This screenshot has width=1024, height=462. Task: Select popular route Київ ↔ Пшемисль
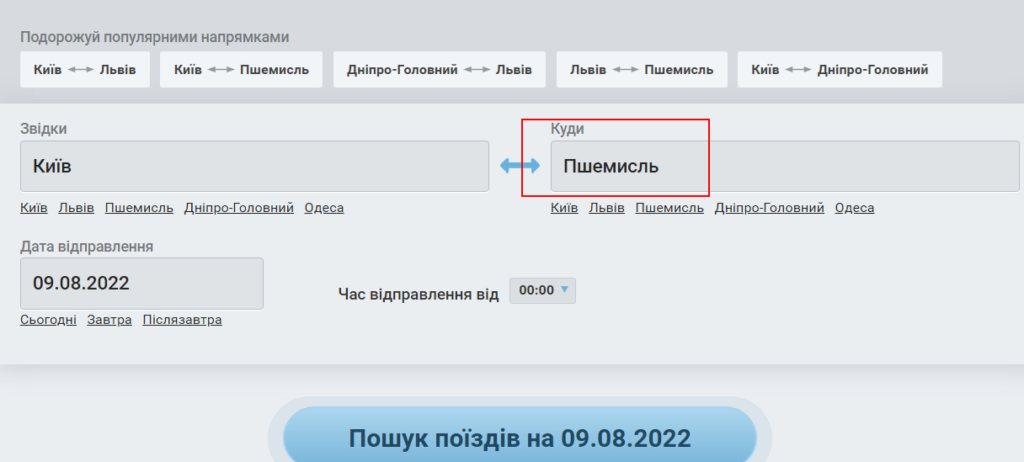(x=242, y=69)
